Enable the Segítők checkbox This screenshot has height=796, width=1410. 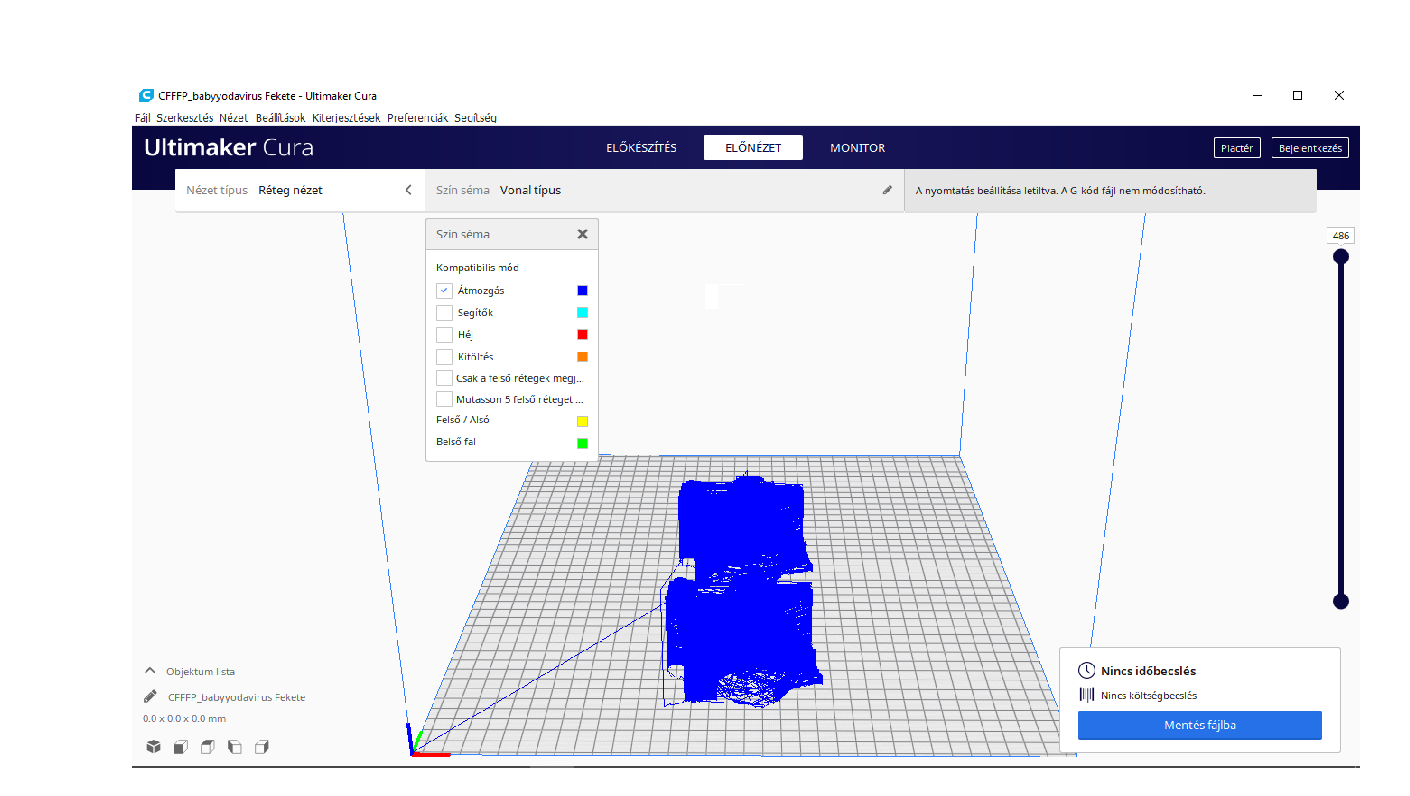pyautogui.click(x=444, y=312)
